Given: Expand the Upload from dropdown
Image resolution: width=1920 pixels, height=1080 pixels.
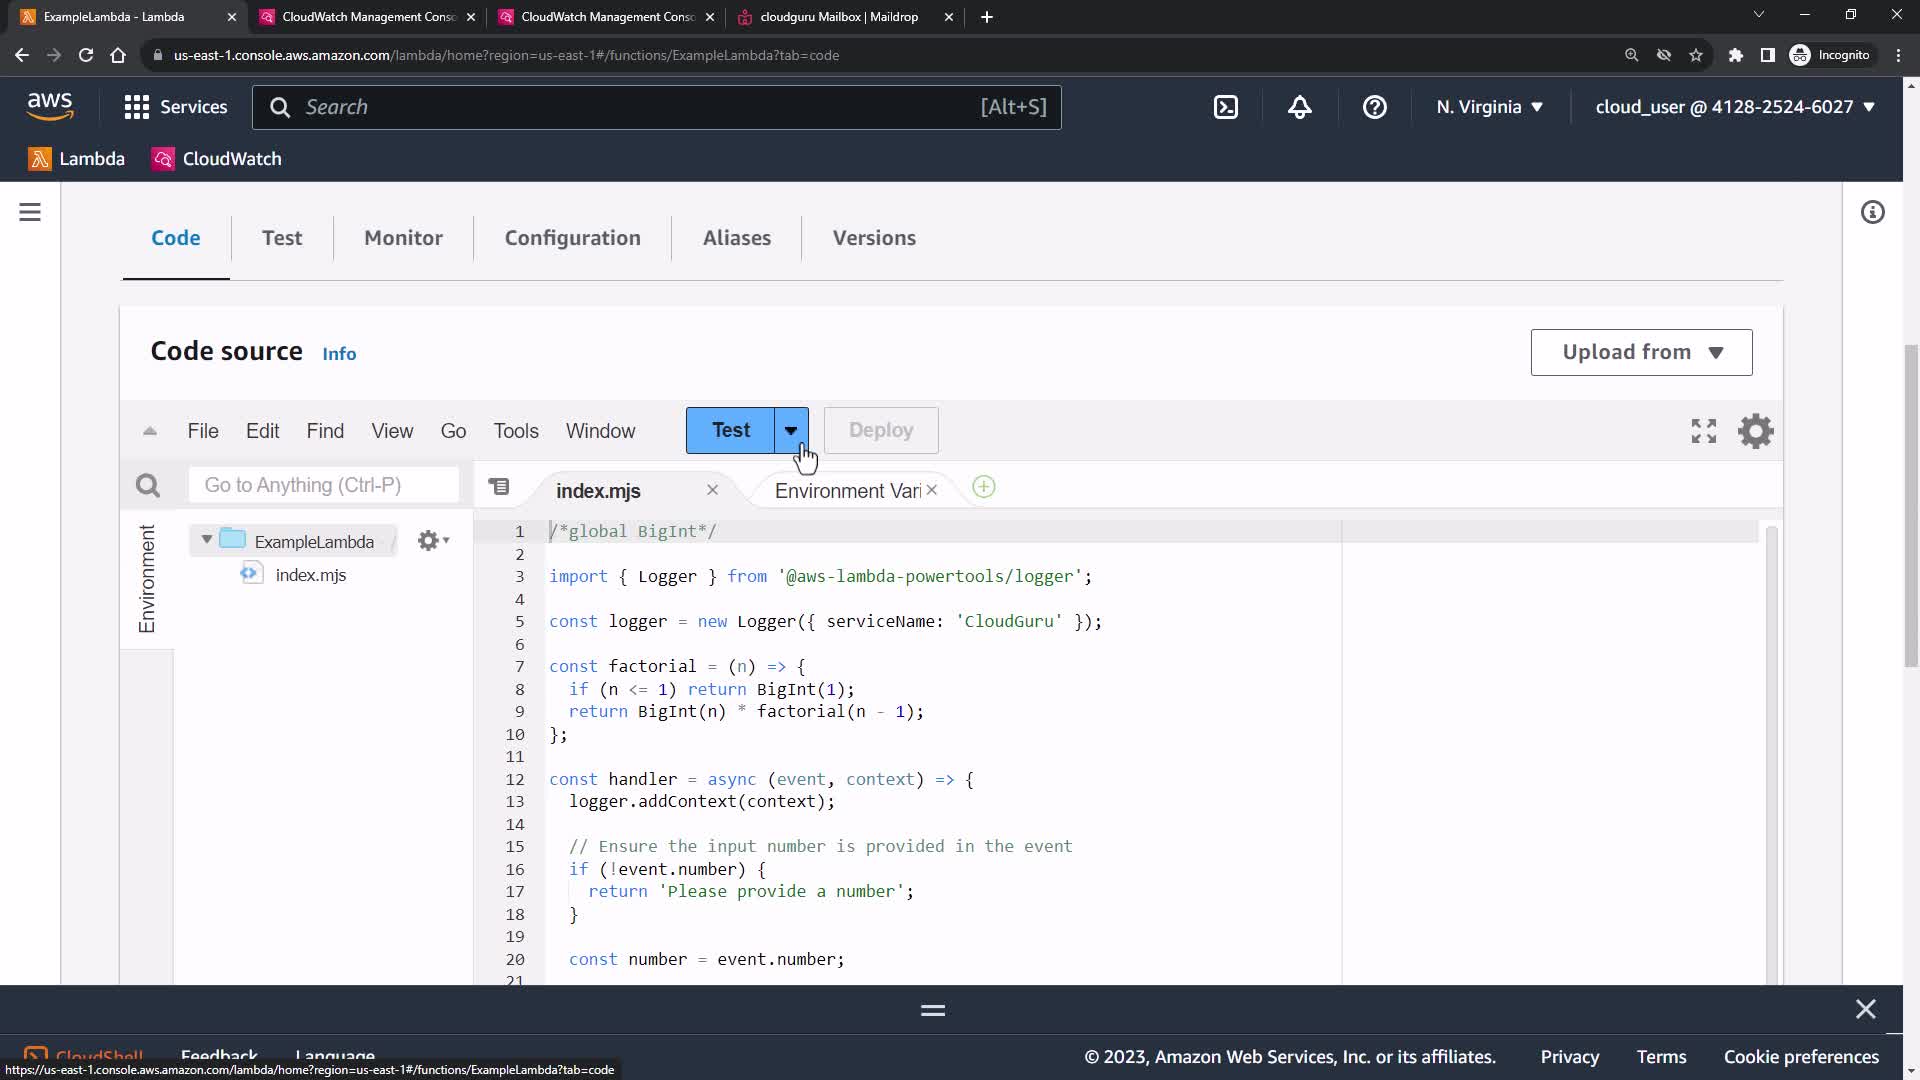Looking at the screenshot, I should (x=1641, y=352).
